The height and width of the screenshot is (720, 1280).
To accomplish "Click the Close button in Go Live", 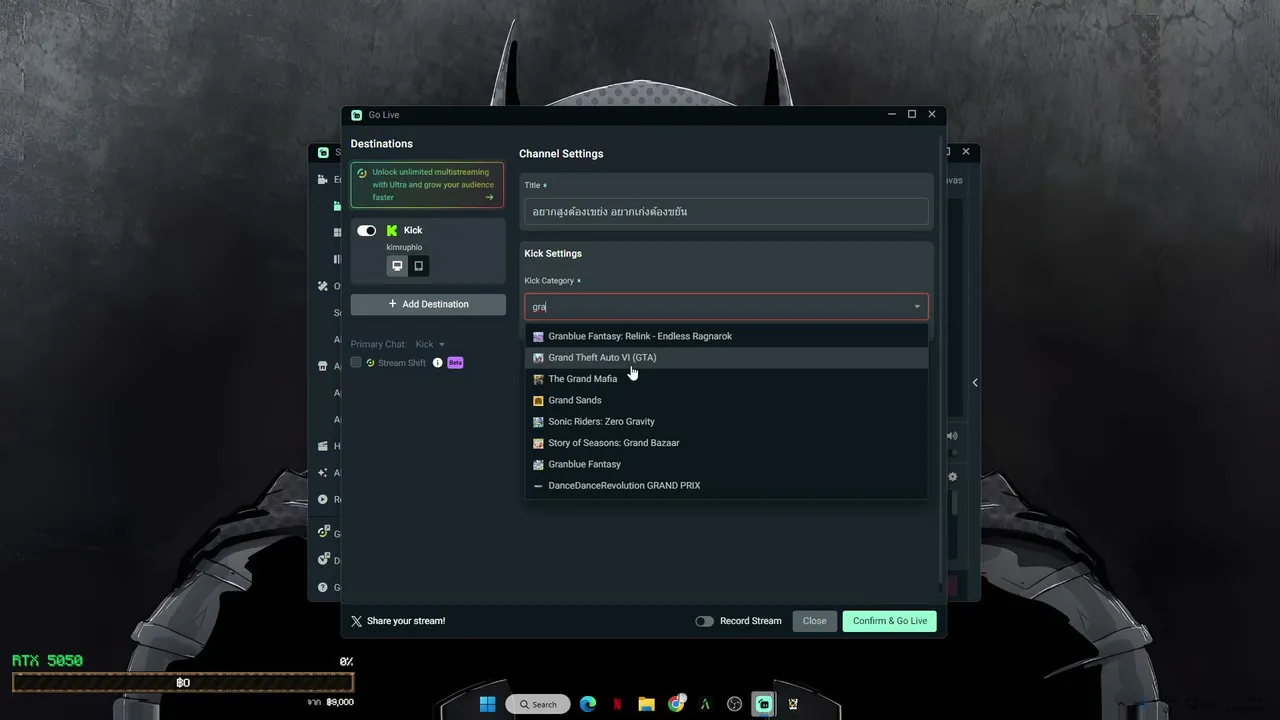I will 814,621.
